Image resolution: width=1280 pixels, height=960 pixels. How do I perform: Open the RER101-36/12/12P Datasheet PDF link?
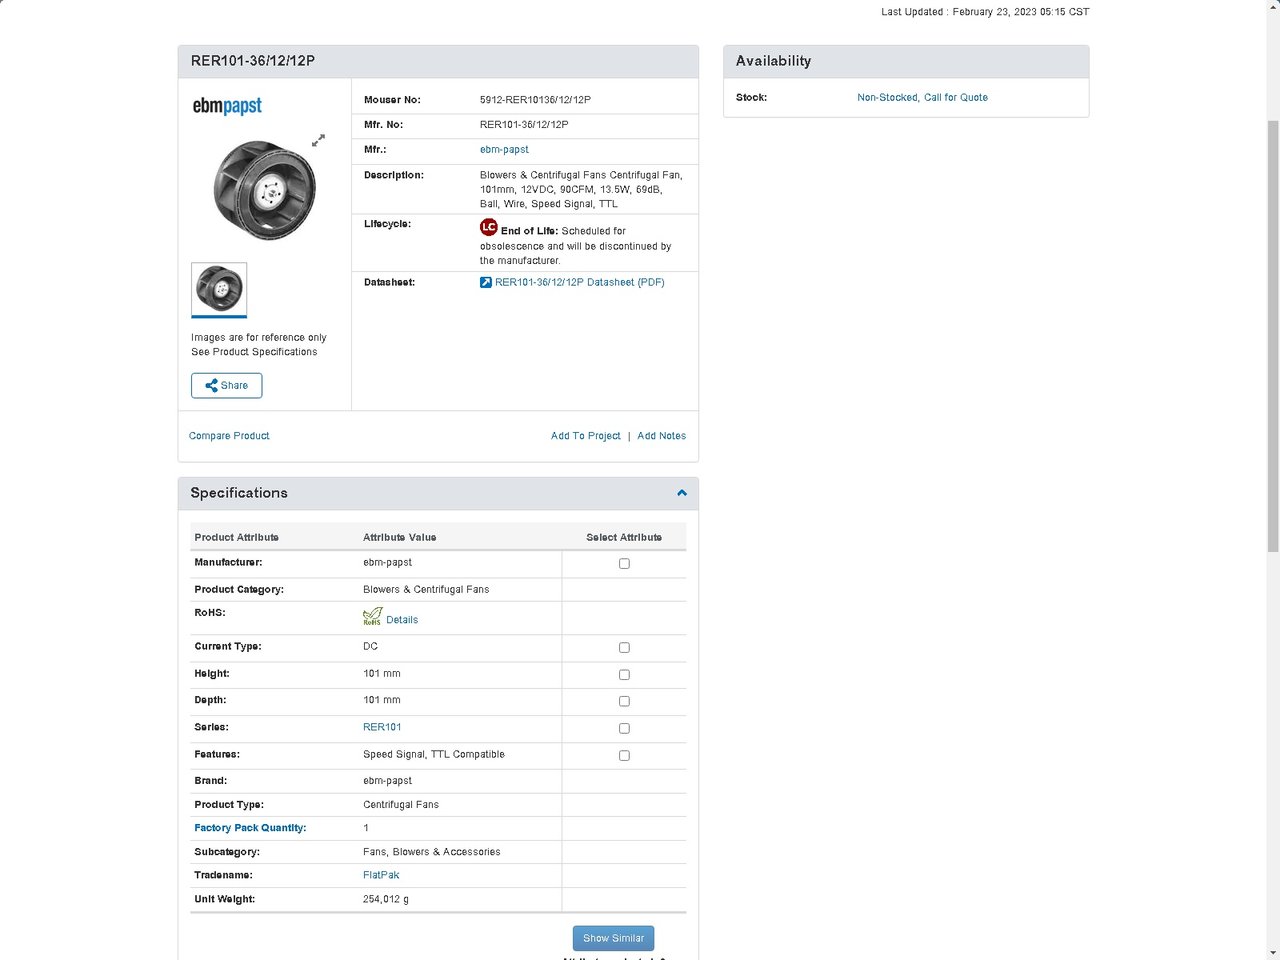[x=579, y=283]
